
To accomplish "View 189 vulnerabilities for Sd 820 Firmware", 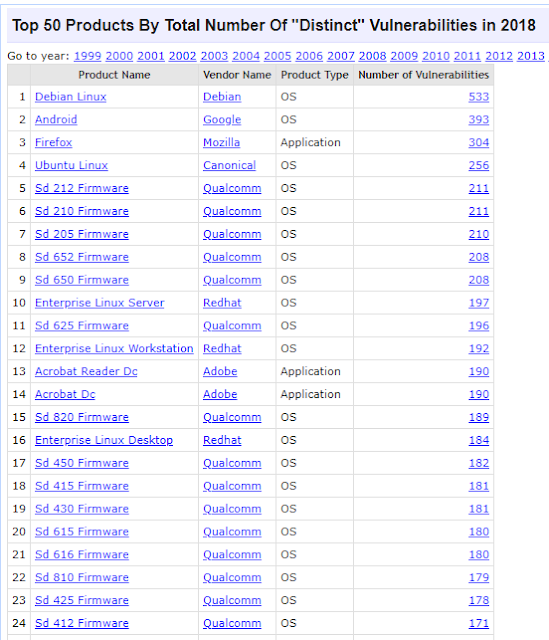I will pyautogui.click(x=479, y=417).
